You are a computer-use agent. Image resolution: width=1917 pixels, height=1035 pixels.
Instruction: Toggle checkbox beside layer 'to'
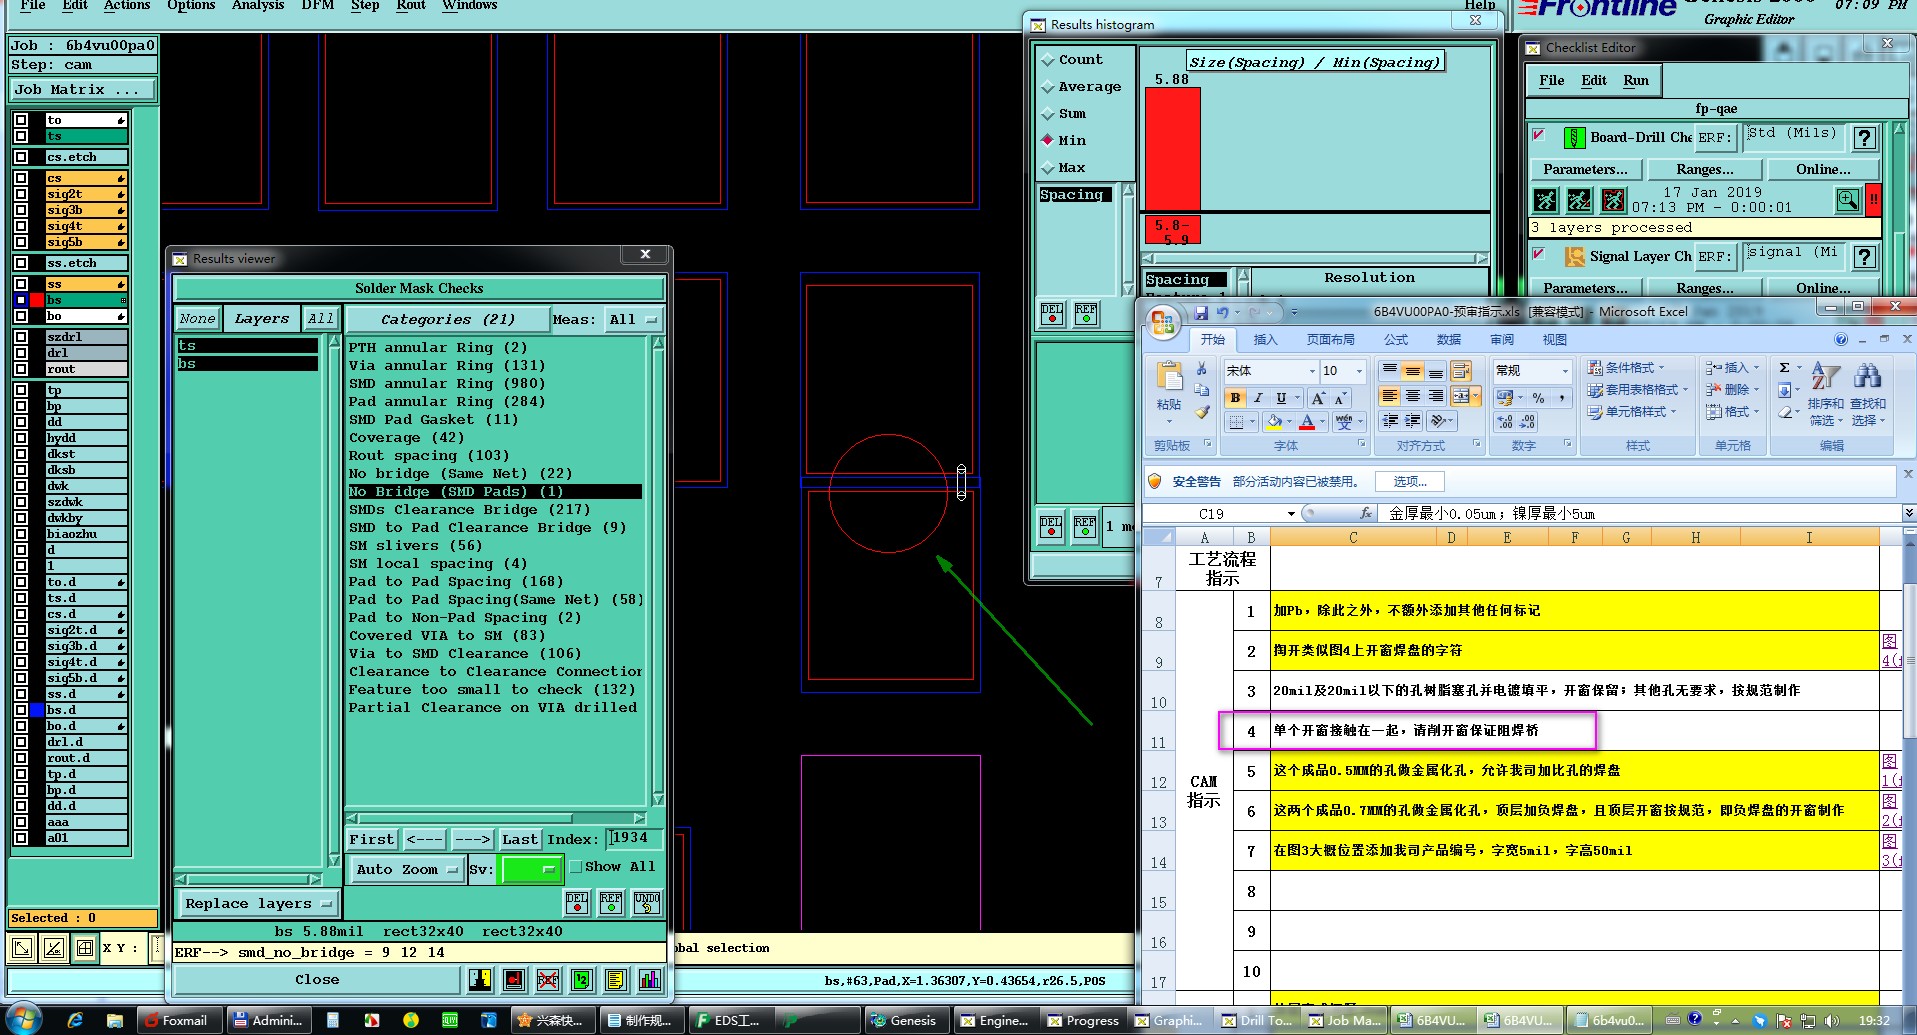click(21, 120)
